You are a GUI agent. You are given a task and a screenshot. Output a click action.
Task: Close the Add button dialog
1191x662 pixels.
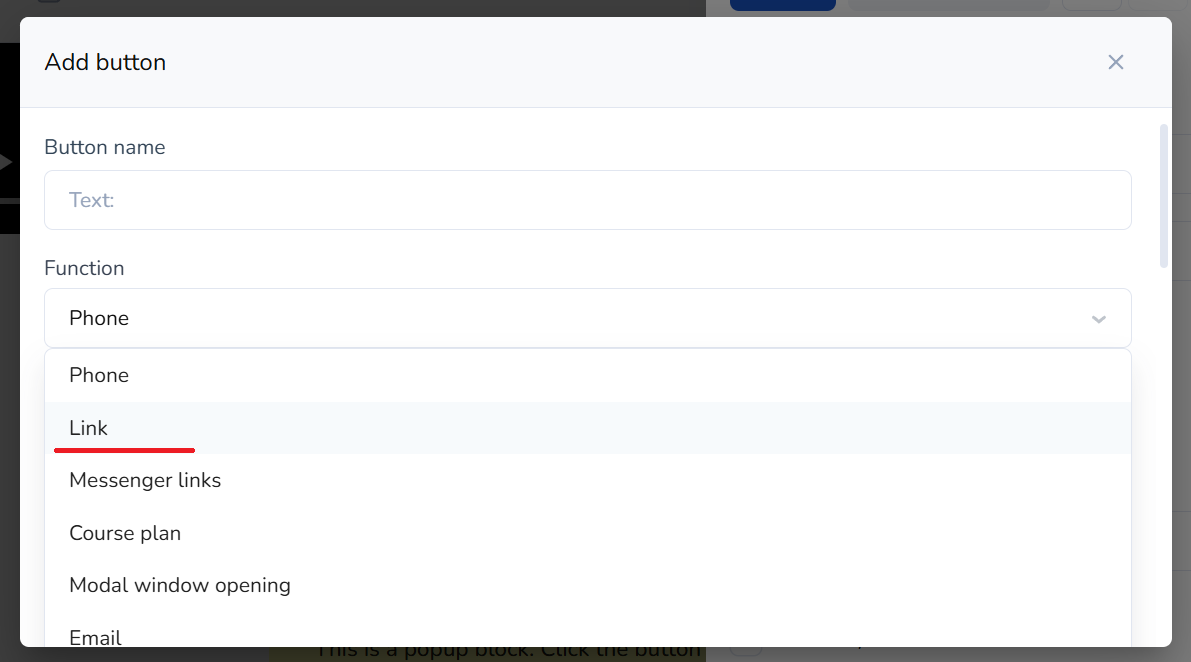pos(1116,62)
